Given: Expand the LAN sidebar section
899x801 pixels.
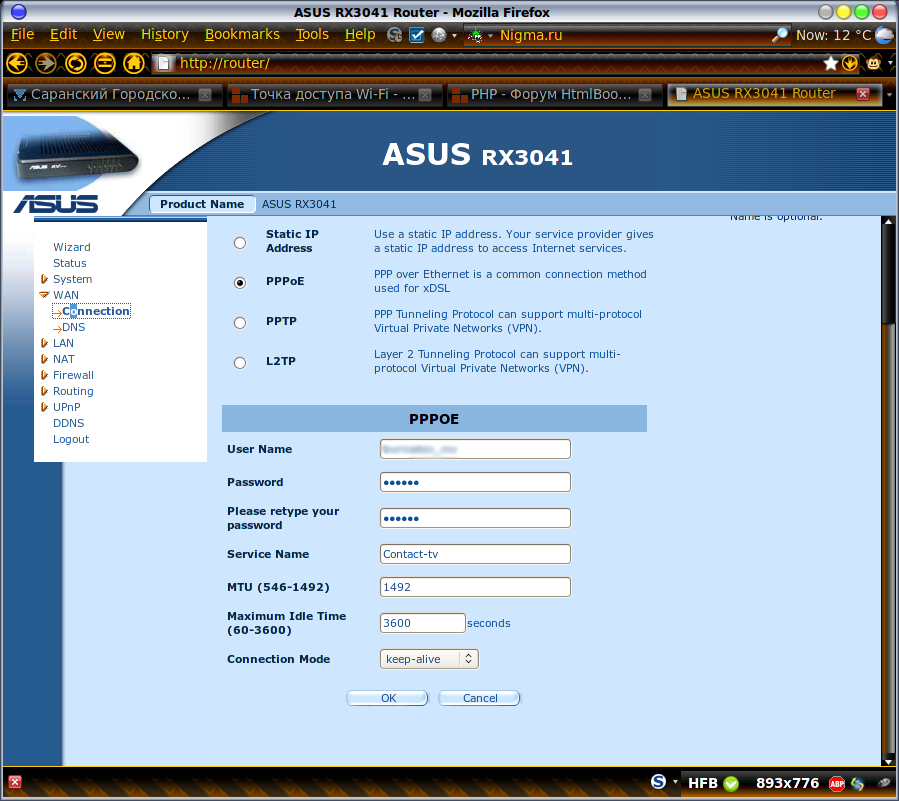Looking at the screenshot, I should click(44, 343).
